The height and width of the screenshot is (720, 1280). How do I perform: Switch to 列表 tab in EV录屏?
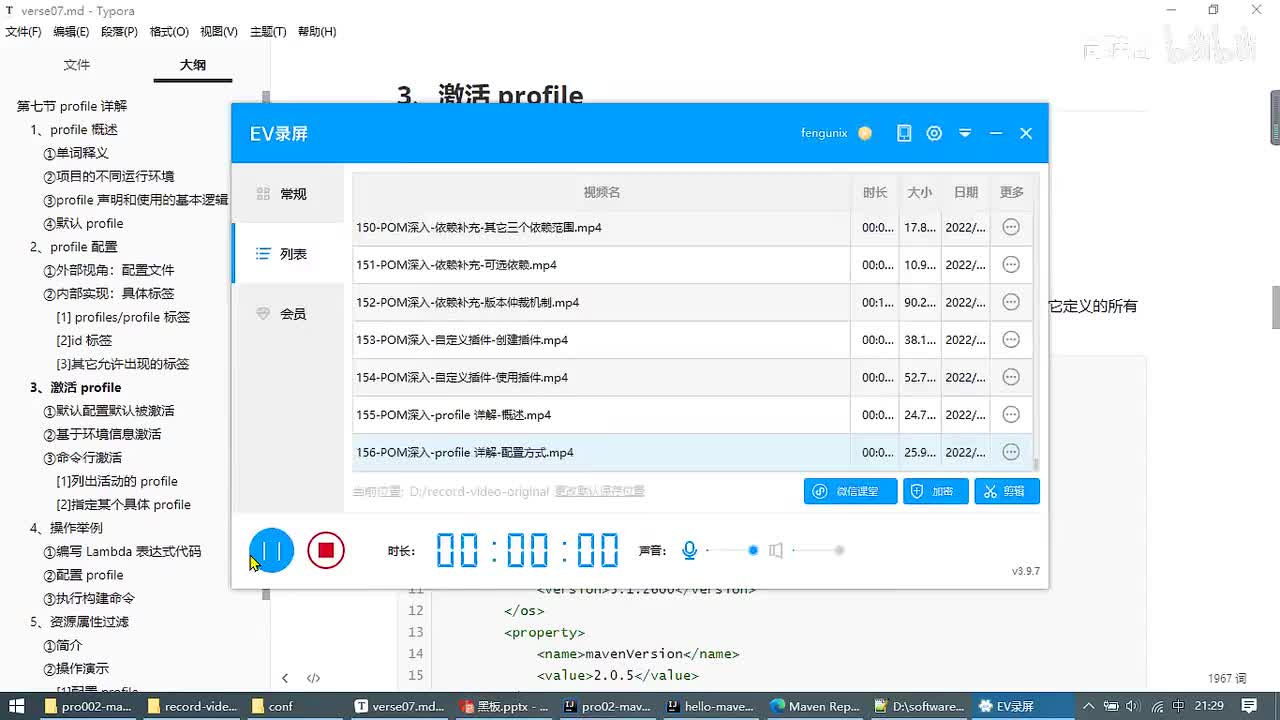tap(289, 254)
